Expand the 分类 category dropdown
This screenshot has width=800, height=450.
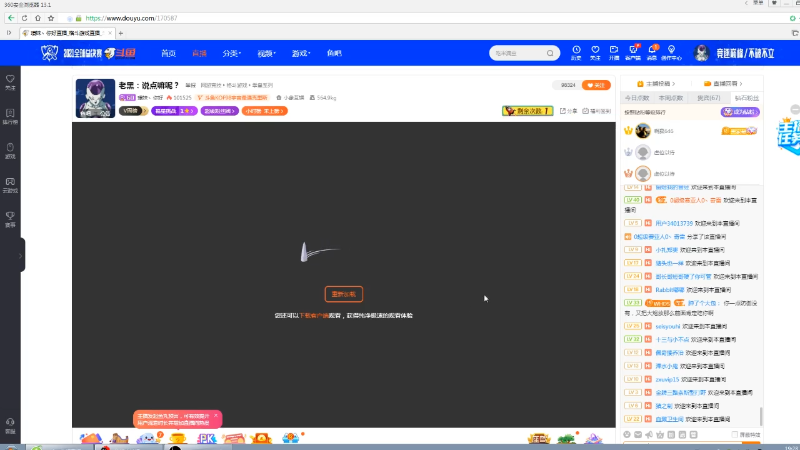pyautogui.click(x=232, y=53)
